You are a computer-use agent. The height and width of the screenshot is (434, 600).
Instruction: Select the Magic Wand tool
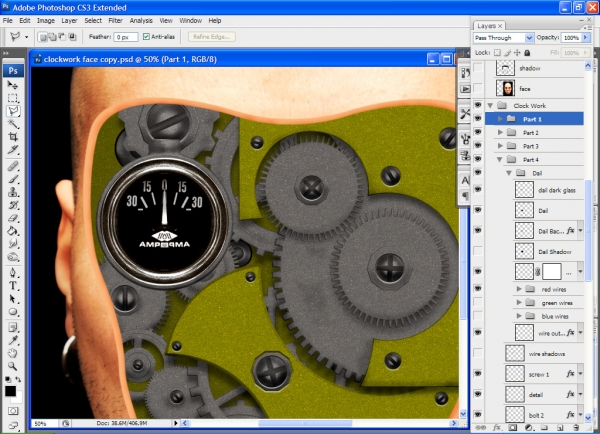click(x=13, y=124)
